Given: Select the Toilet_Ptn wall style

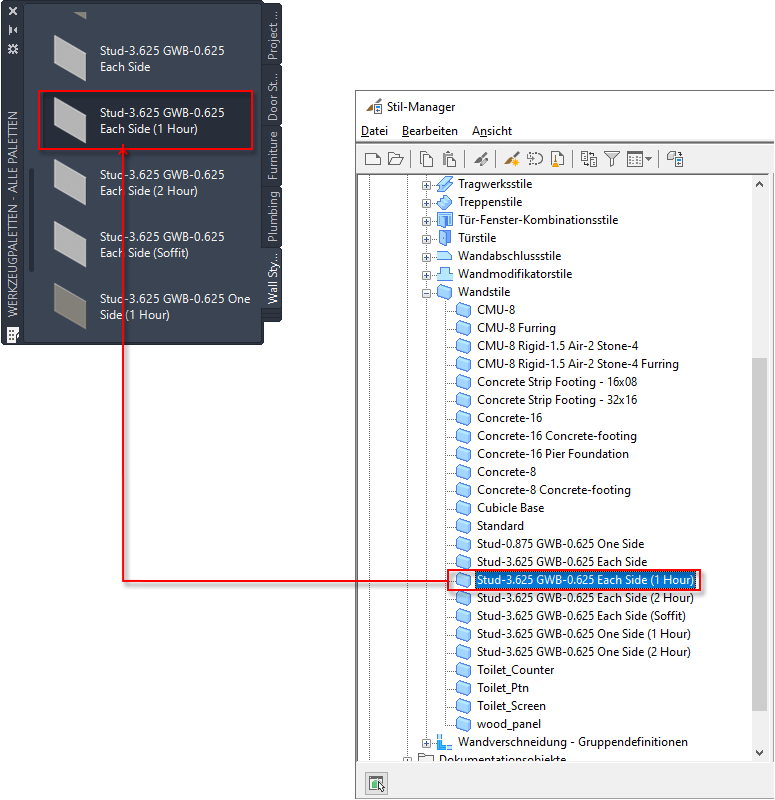Looking at the screenshot, I should click(x=503, y=688).
